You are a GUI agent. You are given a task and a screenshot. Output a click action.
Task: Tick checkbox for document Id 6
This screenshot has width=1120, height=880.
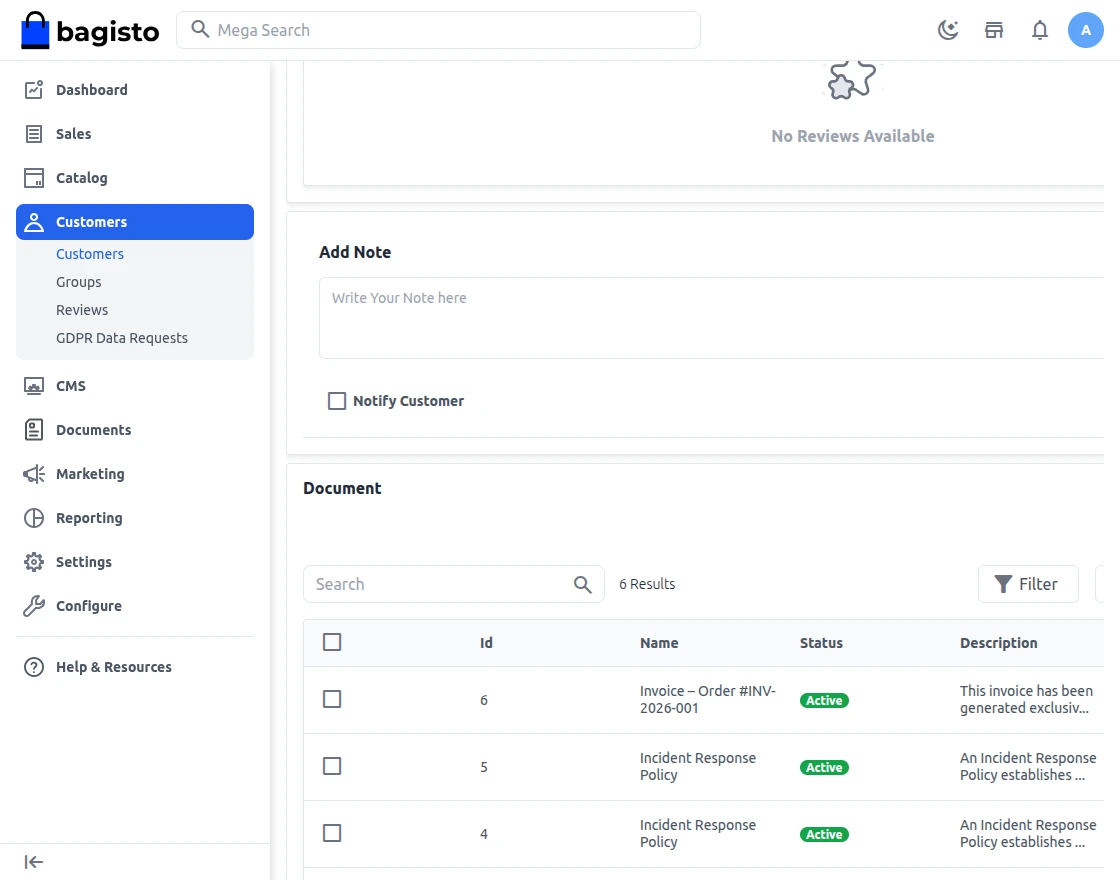click(x=332, y=699)
